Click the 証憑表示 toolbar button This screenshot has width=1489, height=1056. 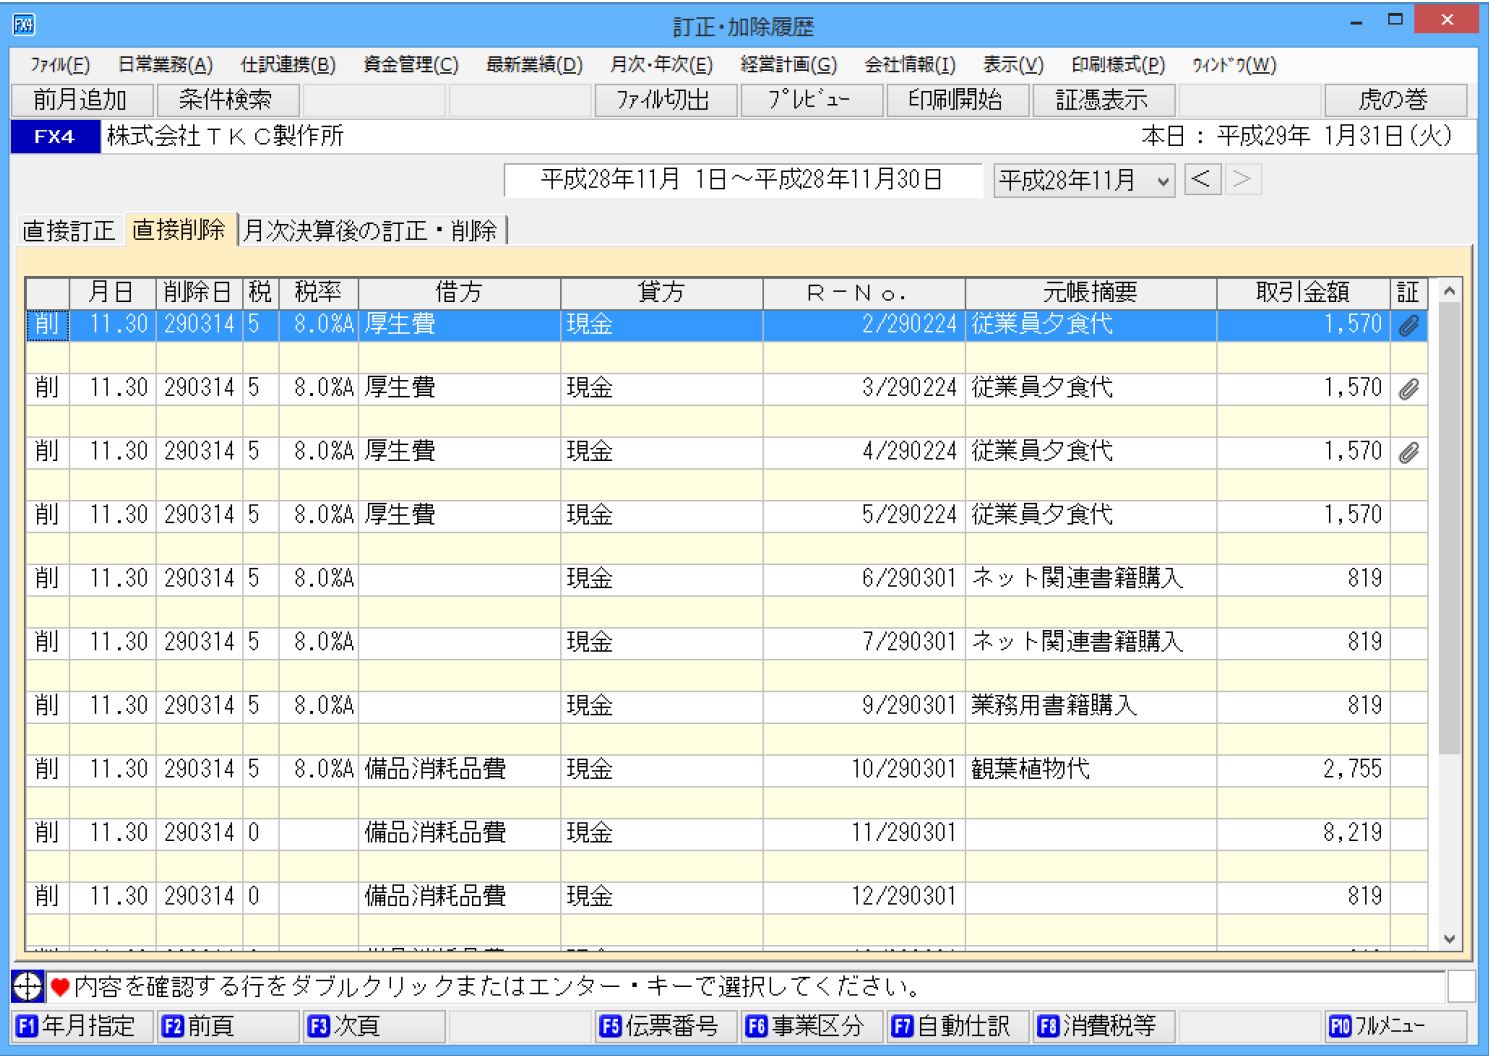point(1101,100)
